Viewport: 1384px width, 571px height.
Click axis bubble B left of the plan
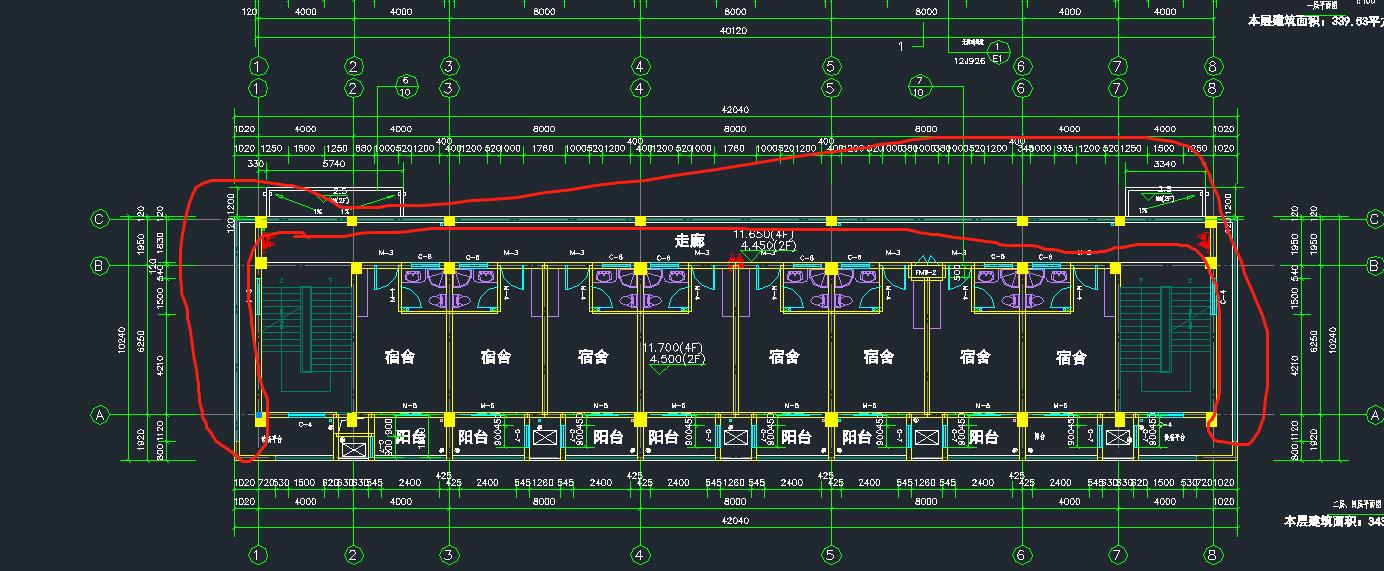click(x=99, y=265)
